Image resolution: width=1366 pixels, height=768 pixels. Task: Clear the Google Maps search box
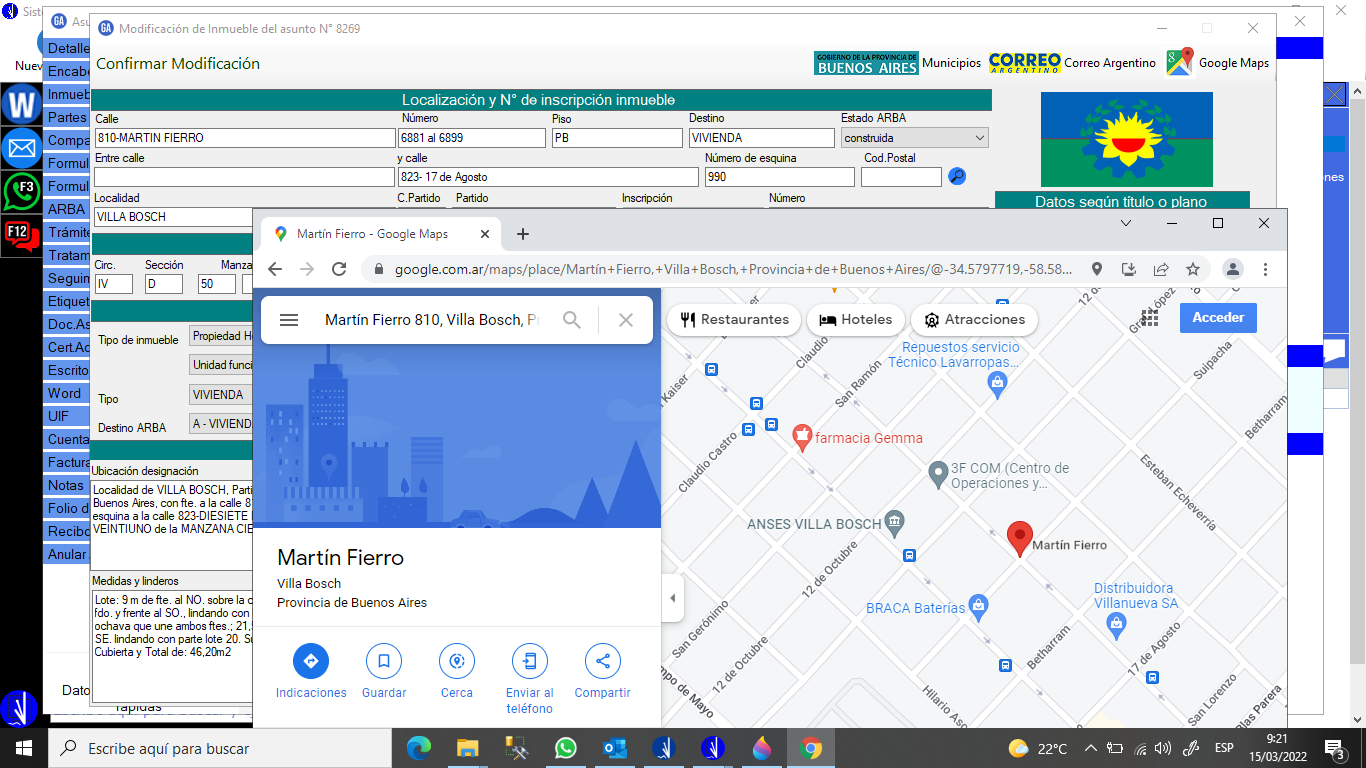[x=626, y=320]
